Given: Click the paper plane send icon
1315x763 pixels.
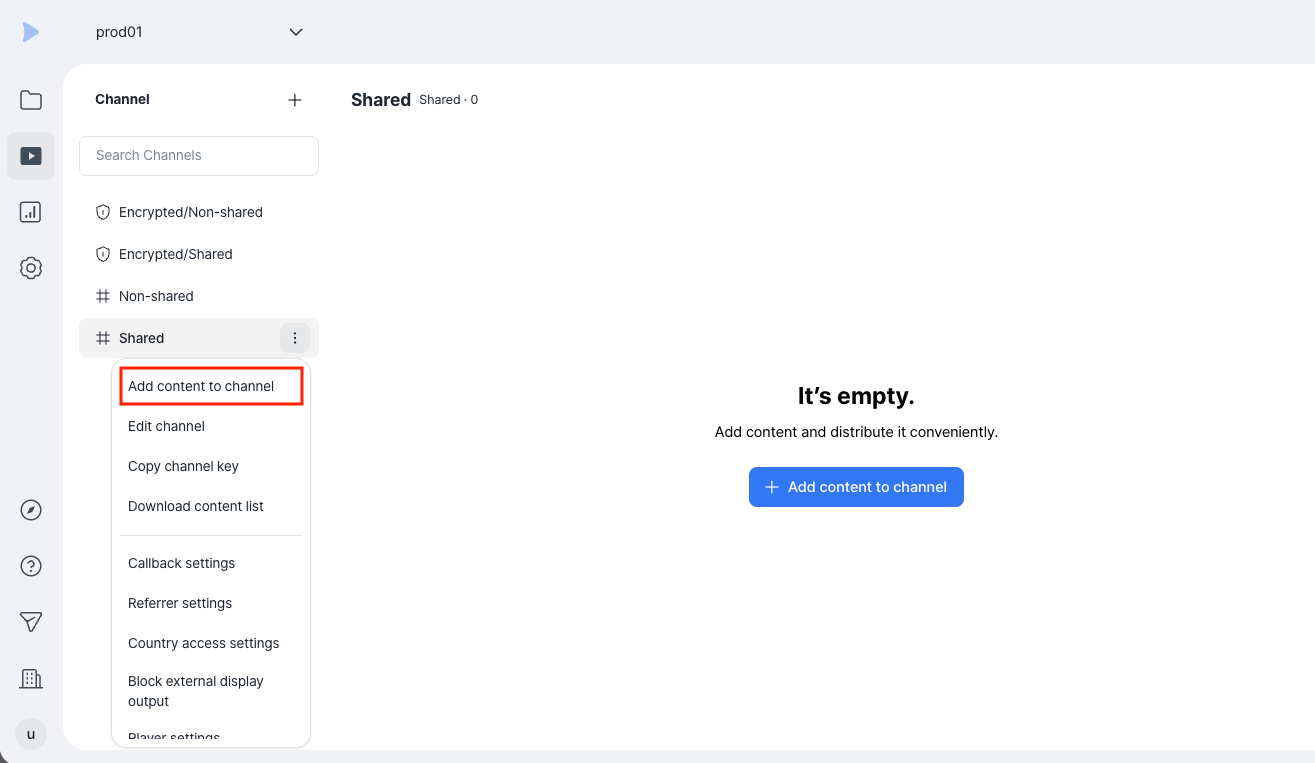Looking at the screenshot, I should [x=31, y=622].
